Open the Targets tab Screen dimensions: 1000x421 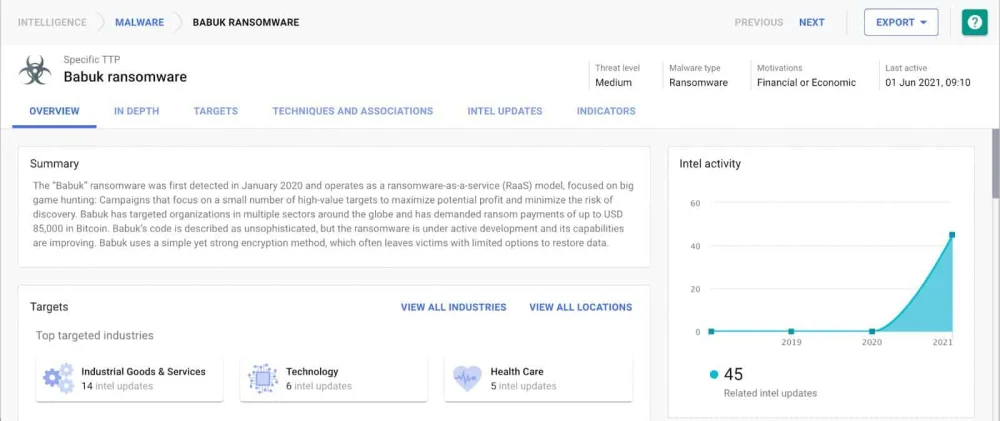point(216,111)
